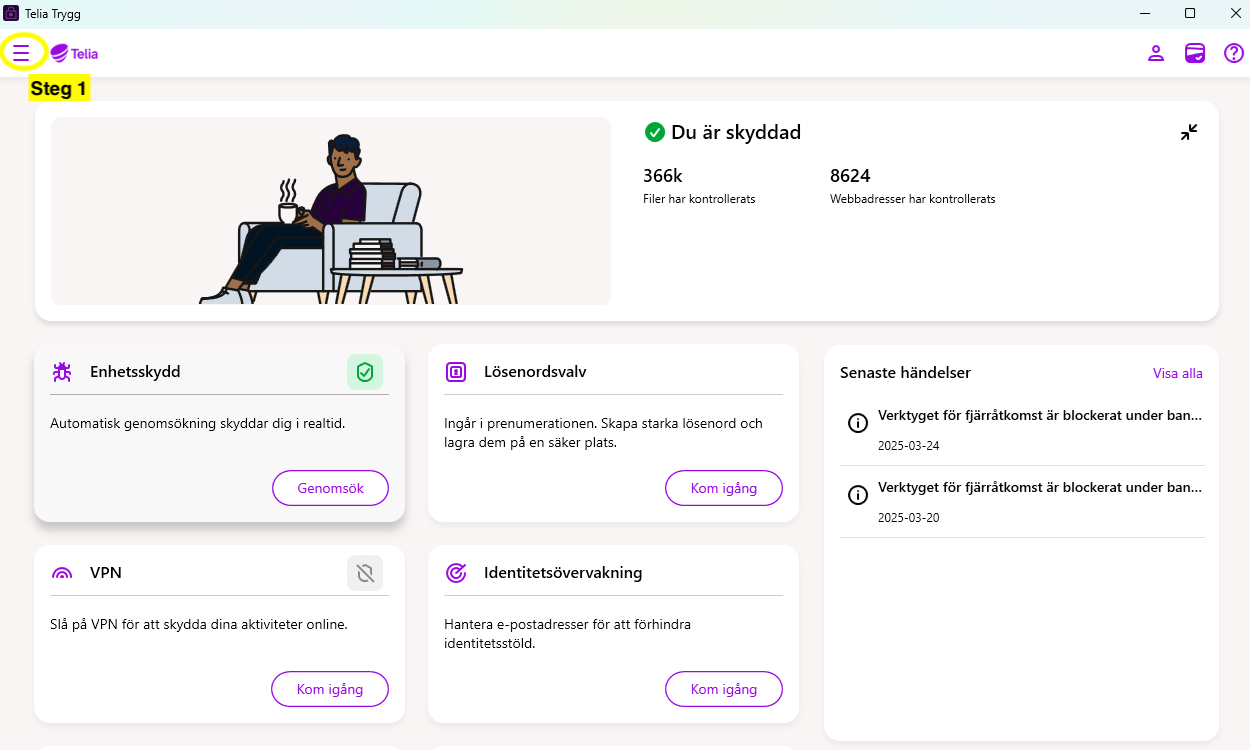
Task: Open the event dated 2025-03-20
Action: click(x=1022, y=502)
